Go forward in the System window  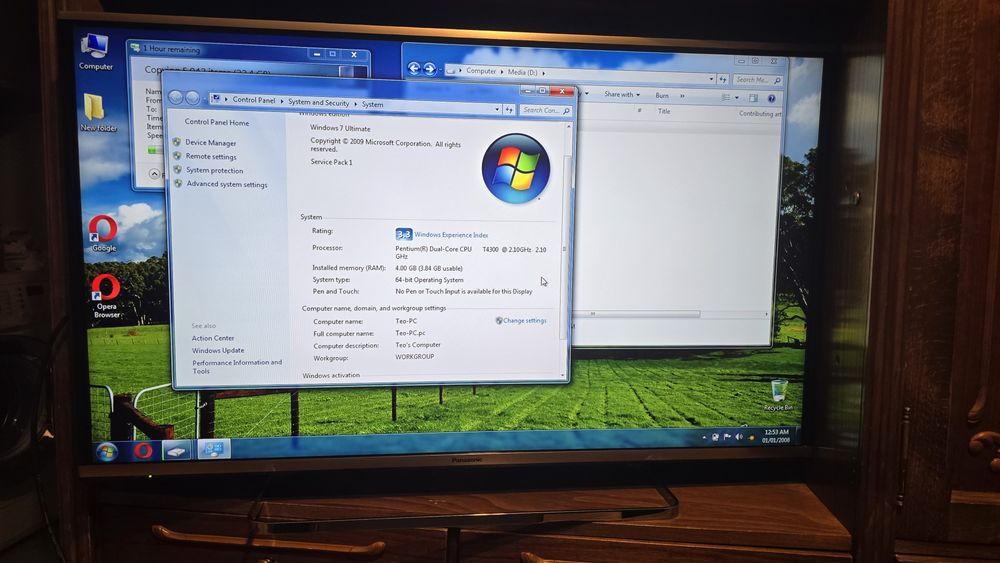(x=192, y=98)
